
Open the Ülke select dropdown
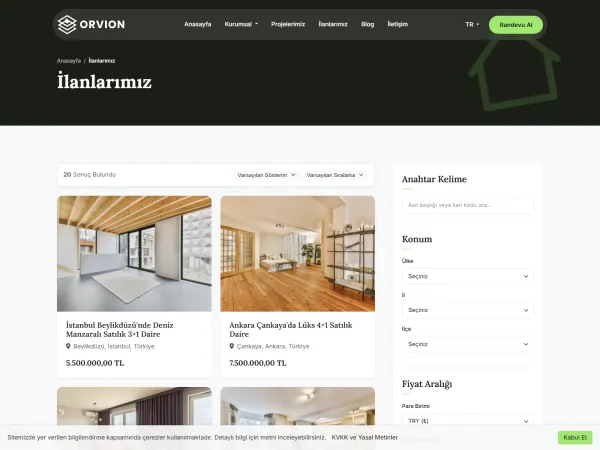pos(468,276)
